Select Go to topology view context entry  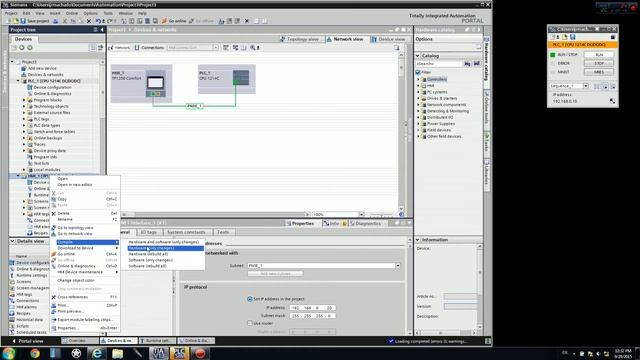(85, 228)
